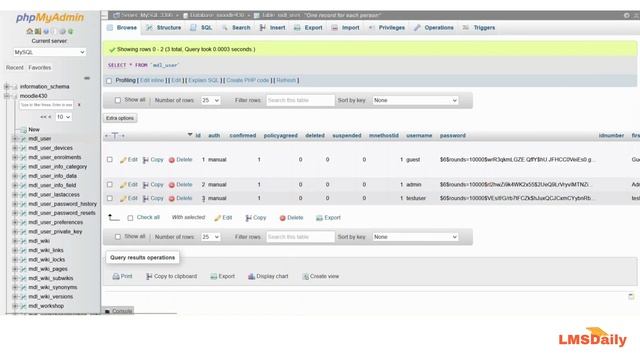Select the mdl_wiki_pages table in tree
640x360 pixels.
click(x=48, y=269)
